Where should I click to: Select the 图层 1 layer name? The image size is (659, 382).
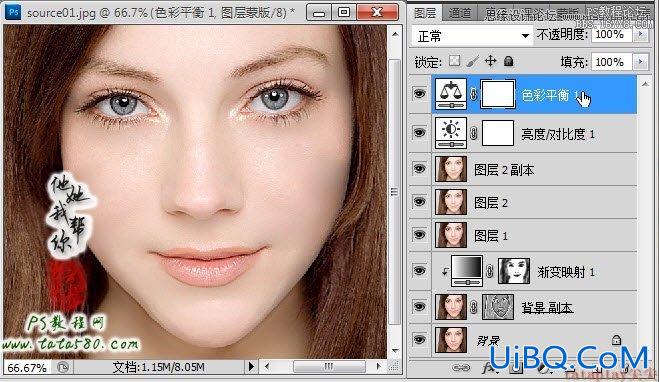click(x=491, y=235)
